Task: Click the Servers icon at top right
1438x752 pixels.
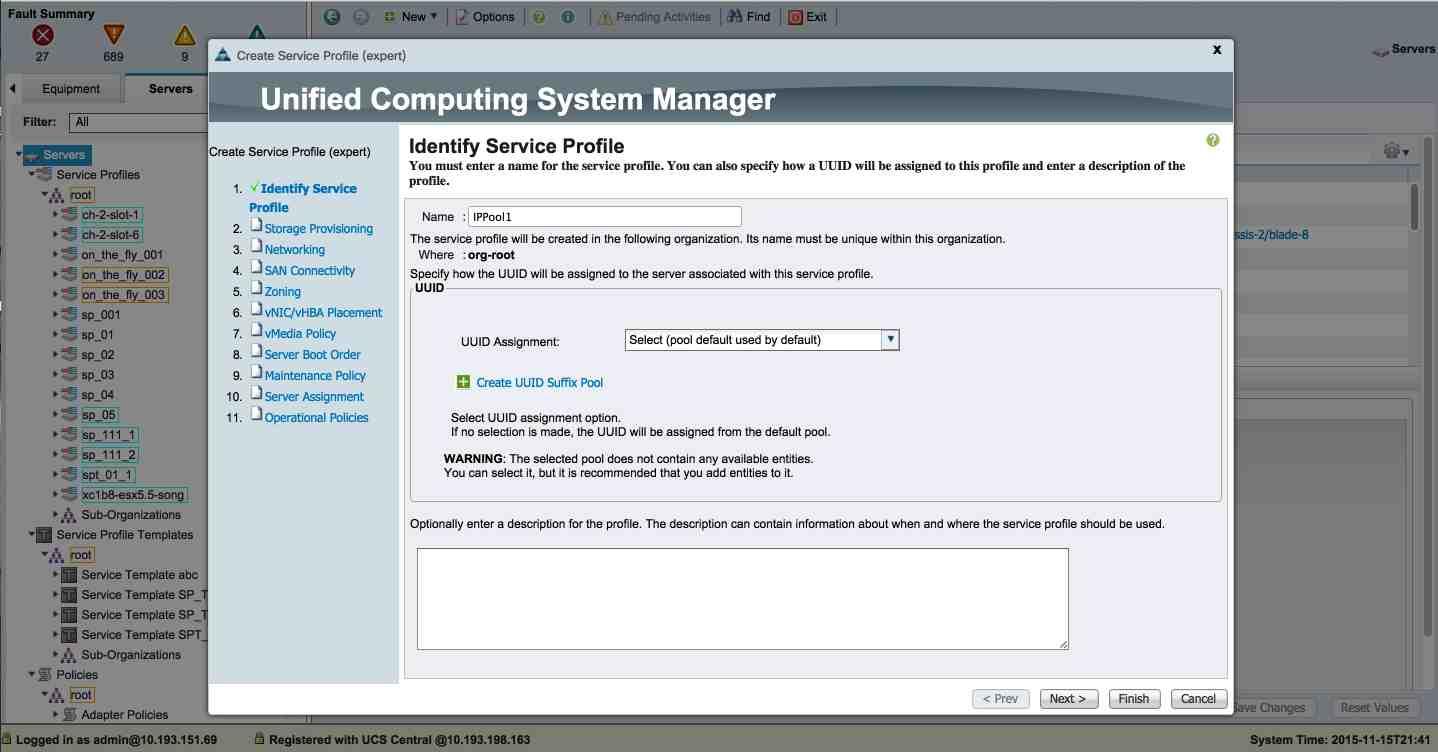Action: coord(1380,50)
